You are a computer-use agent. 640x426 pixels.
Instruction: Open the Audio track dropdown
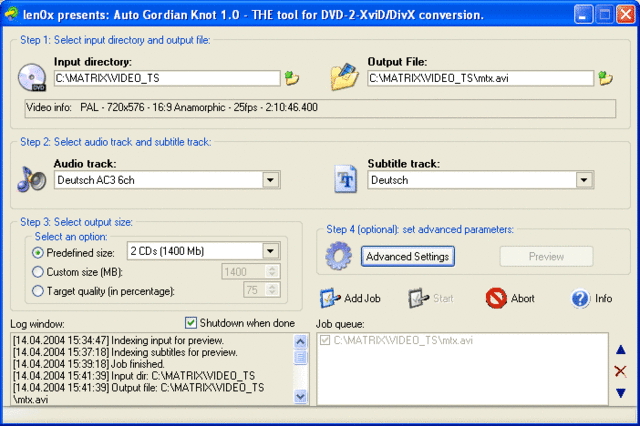coord(270,180)
